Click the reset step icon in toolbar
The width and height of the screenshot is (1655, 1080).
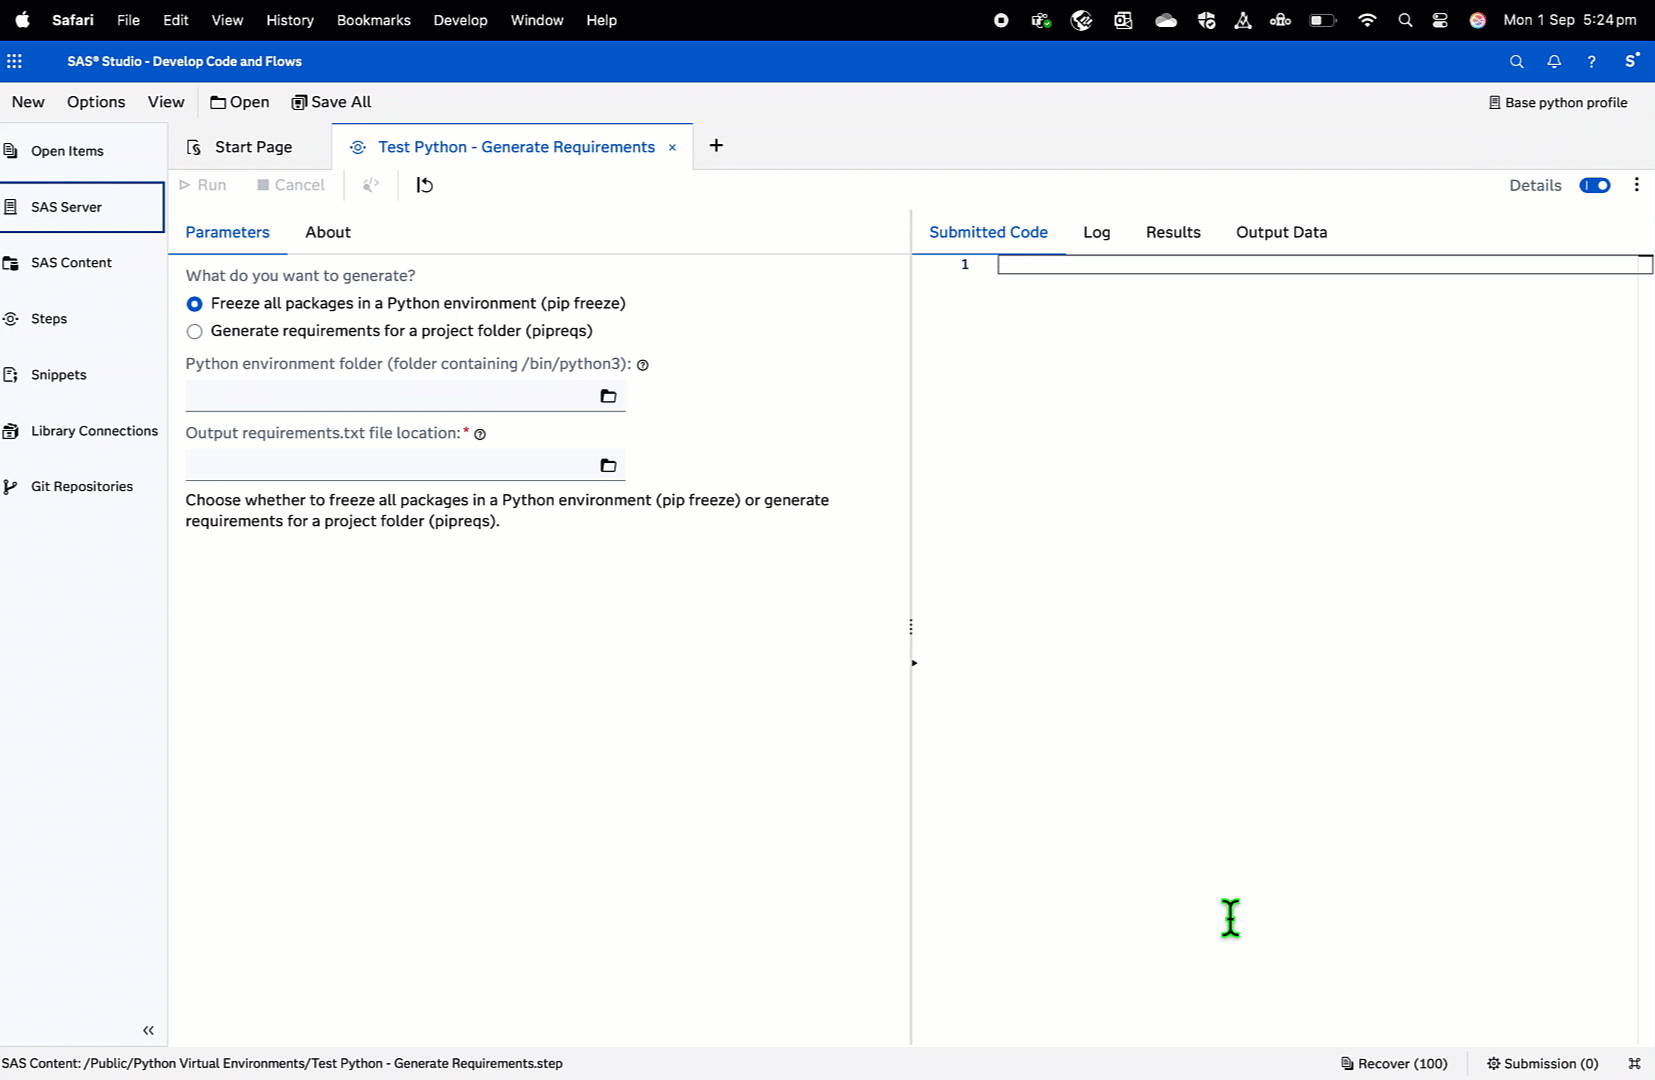pos(425,185)
